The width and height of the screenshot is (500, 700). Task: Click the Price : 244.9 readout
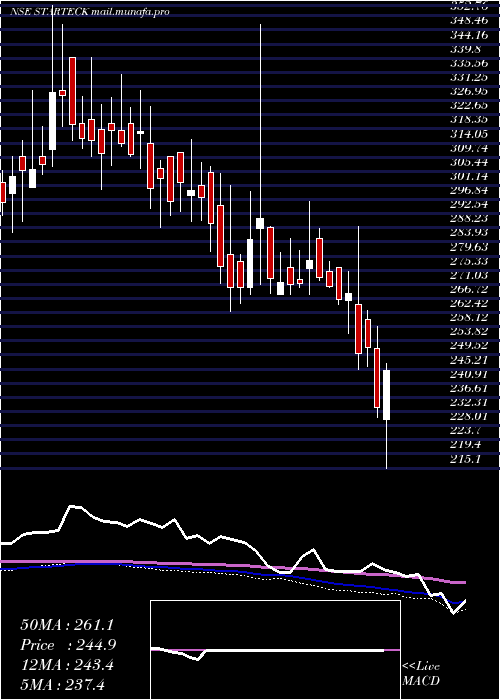[x=68, y=645]
